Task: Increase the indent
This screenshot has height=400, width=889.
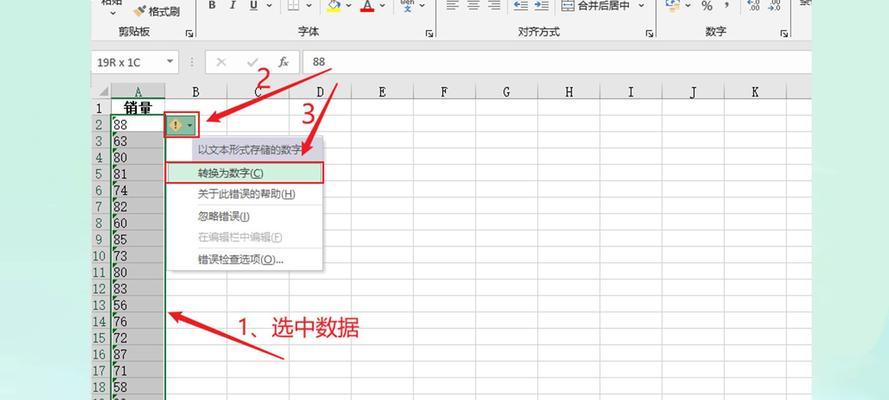Action: pos(541,6)
